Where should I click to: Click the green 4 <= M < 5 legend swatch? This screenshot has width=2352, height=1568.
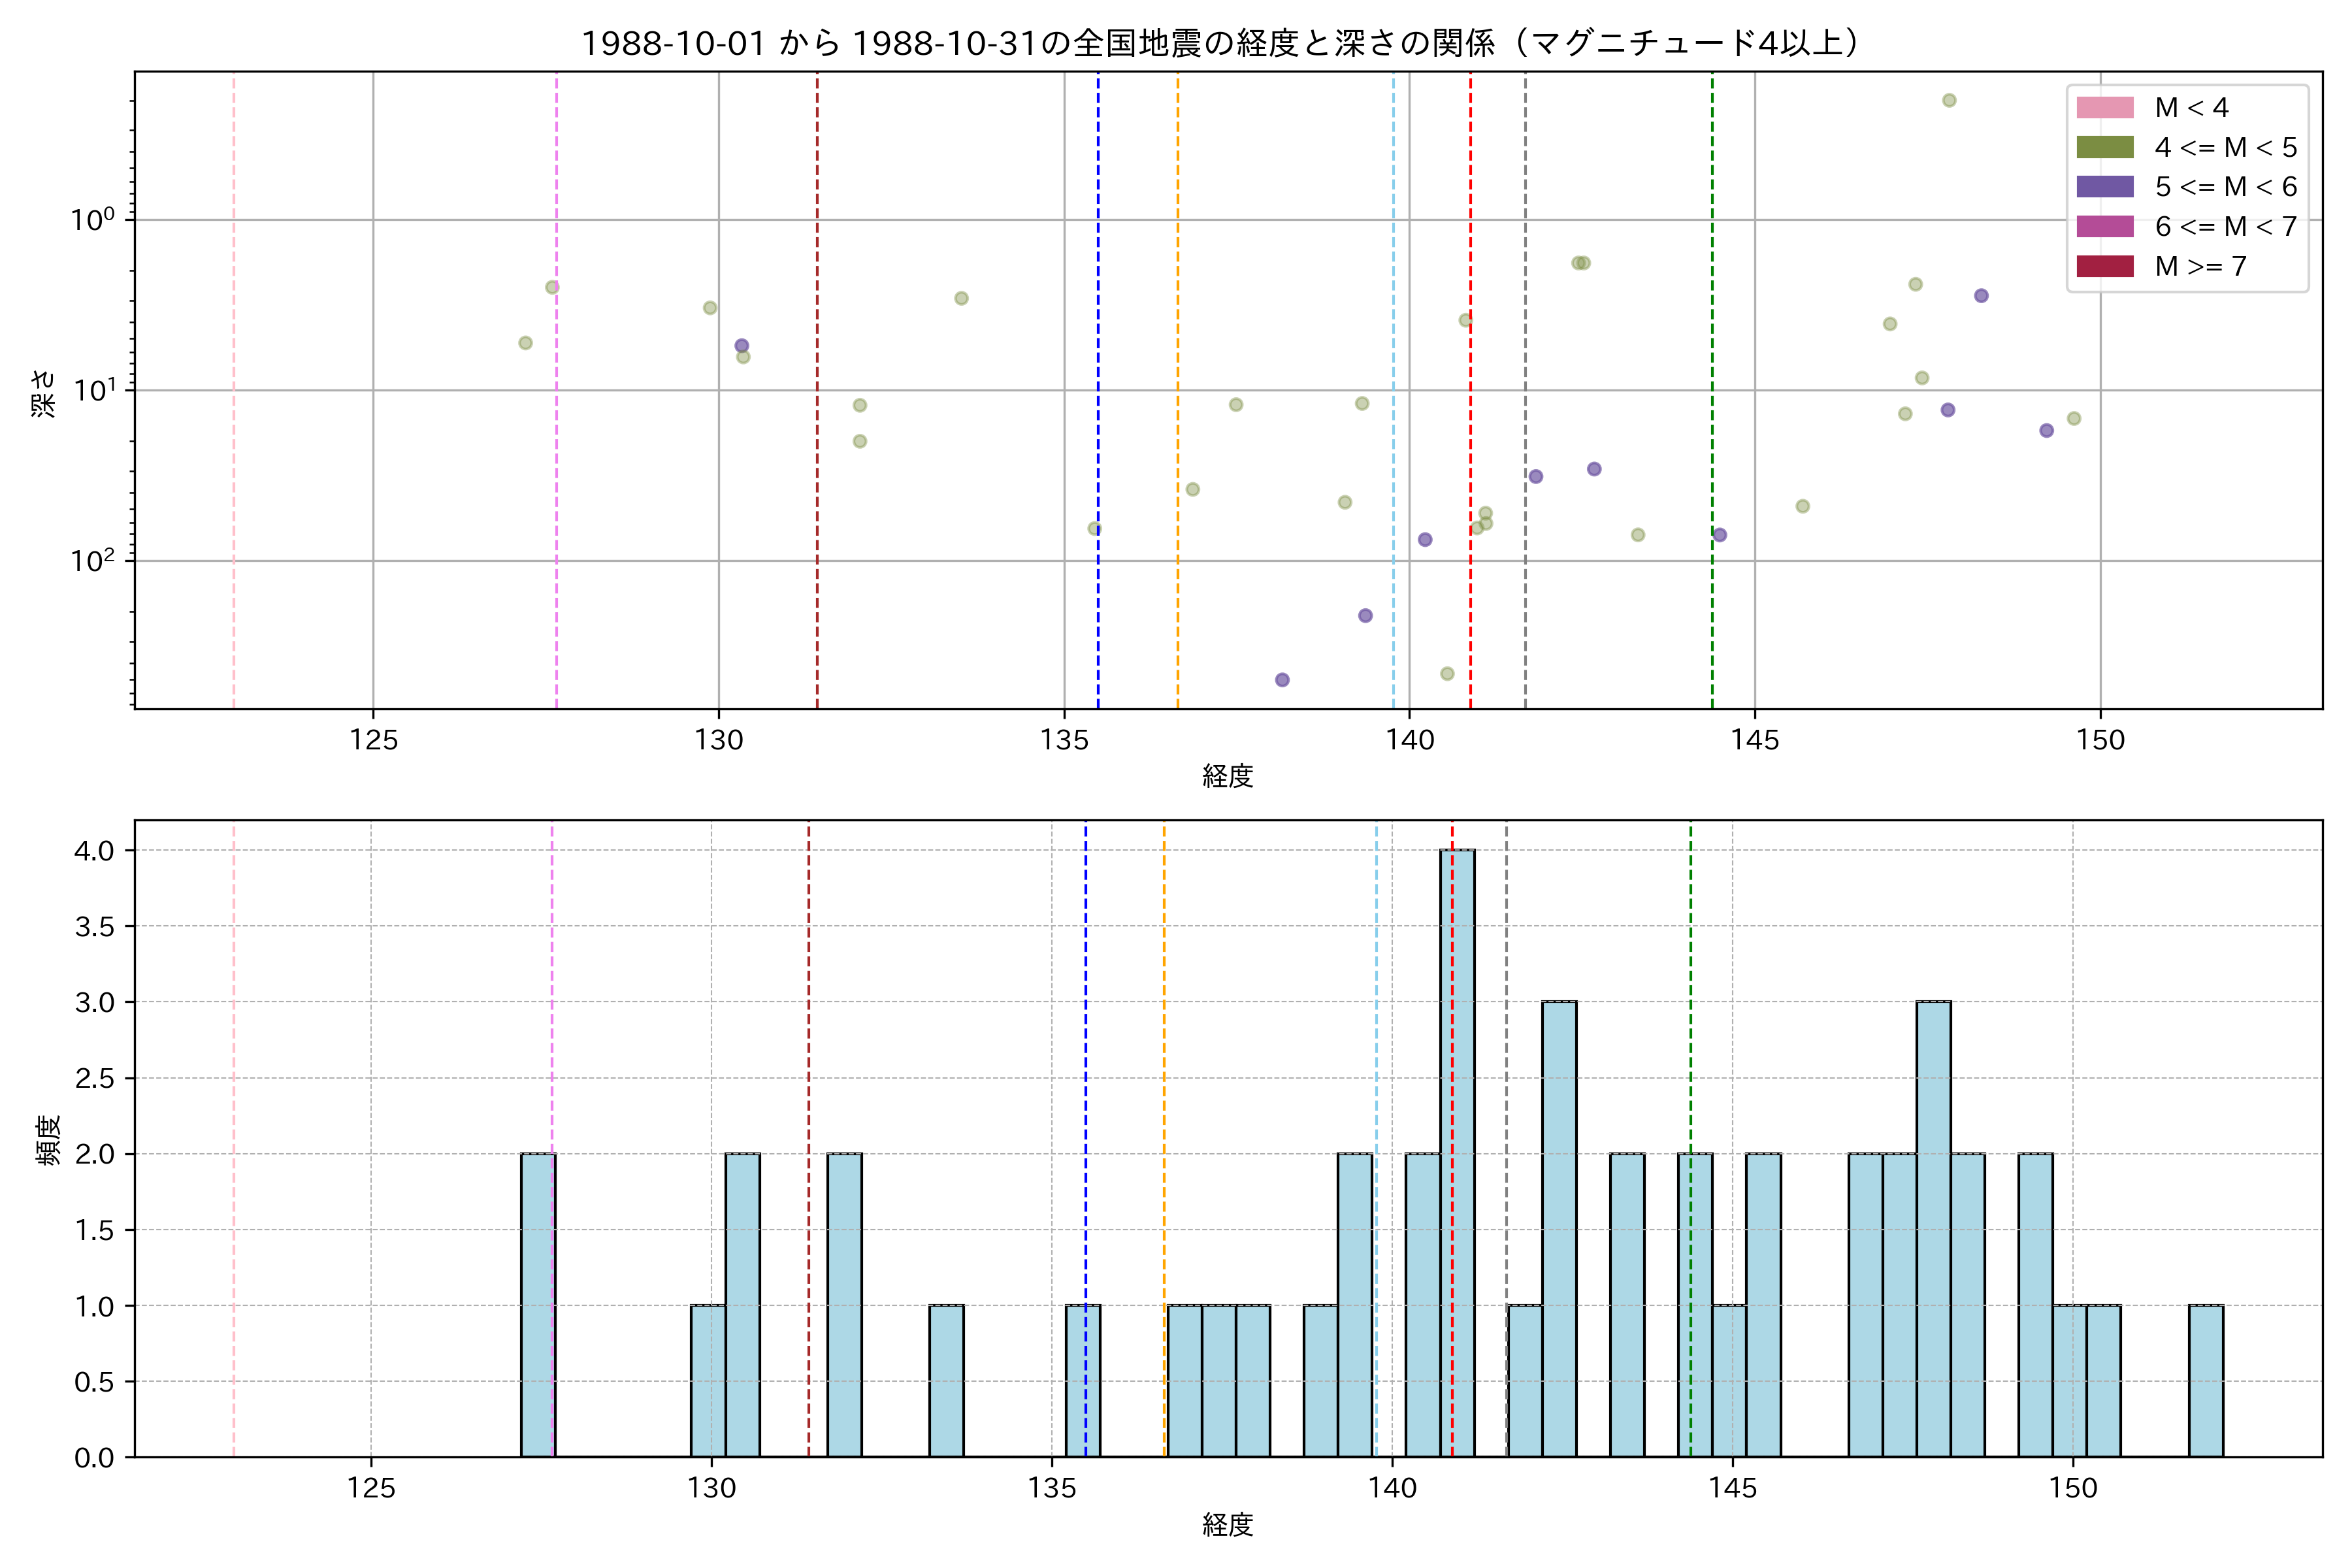(x=2104, y=148)
